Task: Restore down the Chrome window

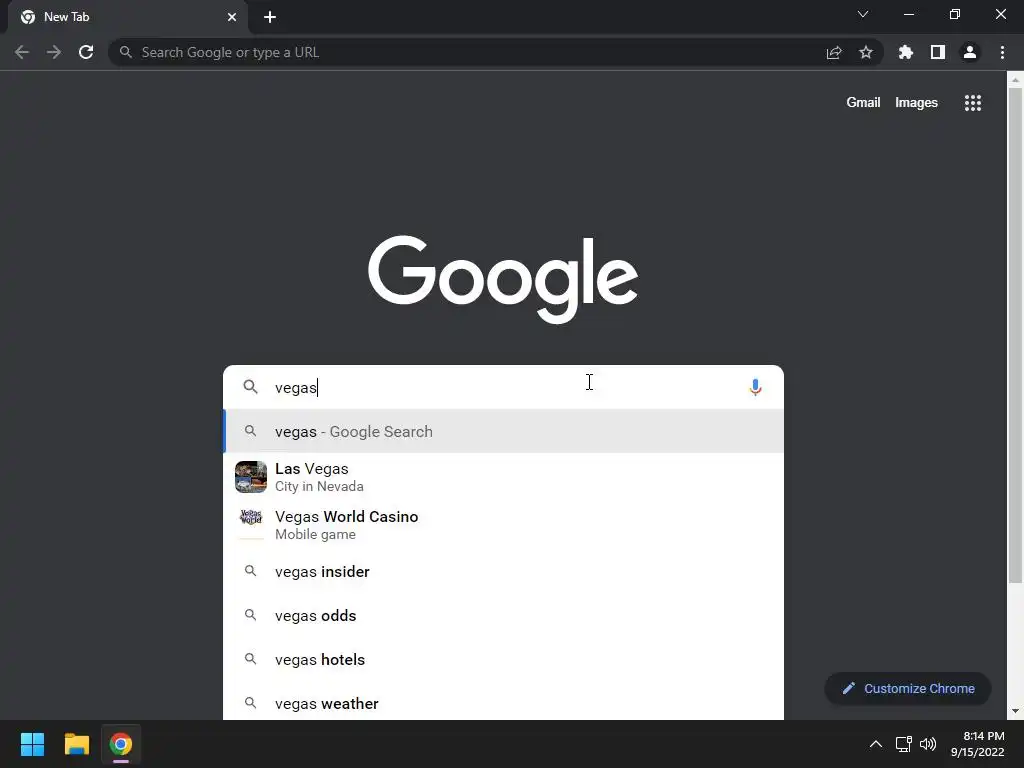Action: [955, 14]
